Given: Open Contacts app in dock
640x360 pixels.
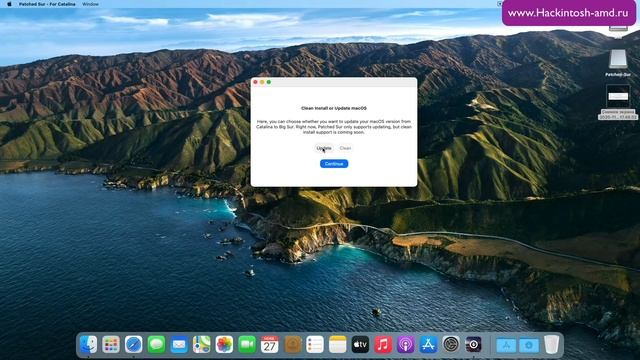Looking at the screenshot, I should point(292,344).
